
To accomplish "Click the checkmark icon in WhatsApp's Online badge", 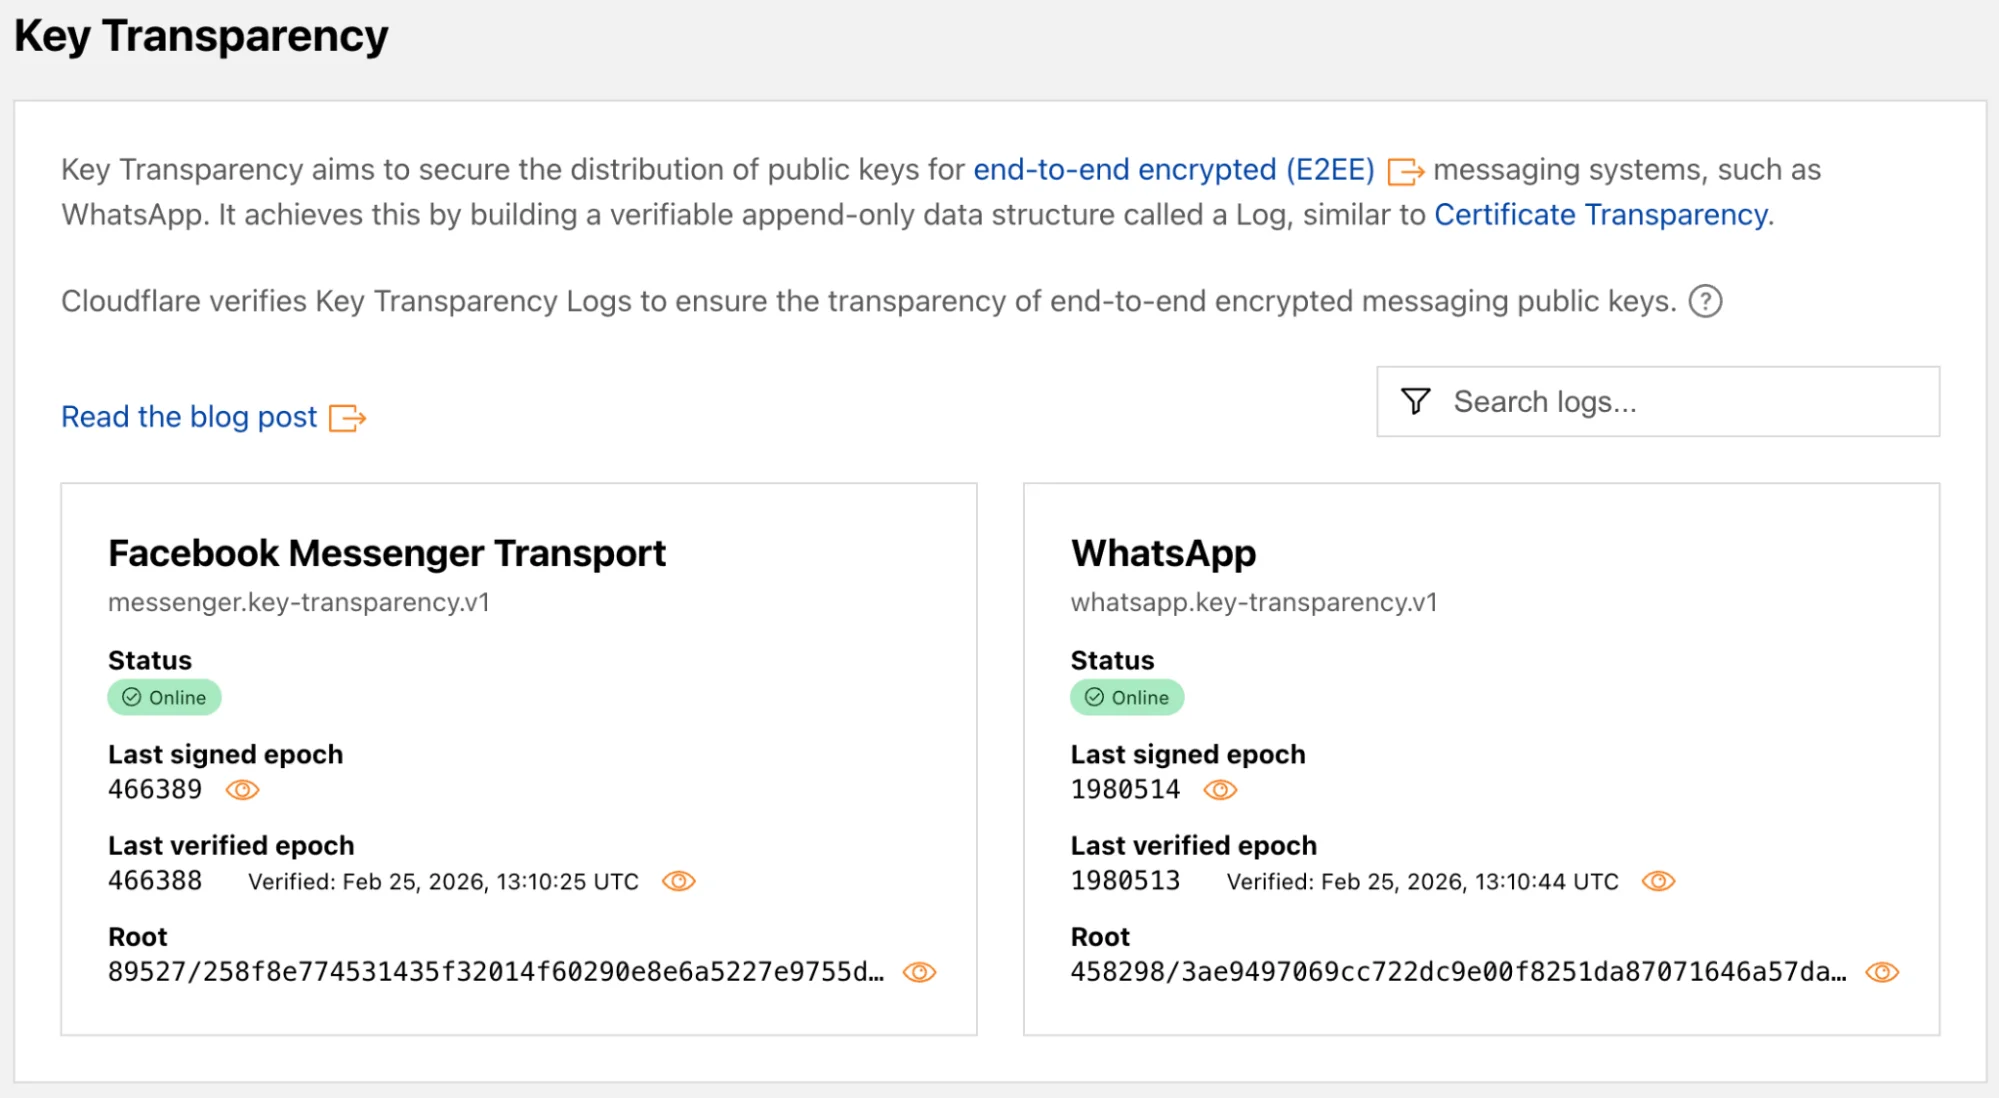I will (1093, 697).
